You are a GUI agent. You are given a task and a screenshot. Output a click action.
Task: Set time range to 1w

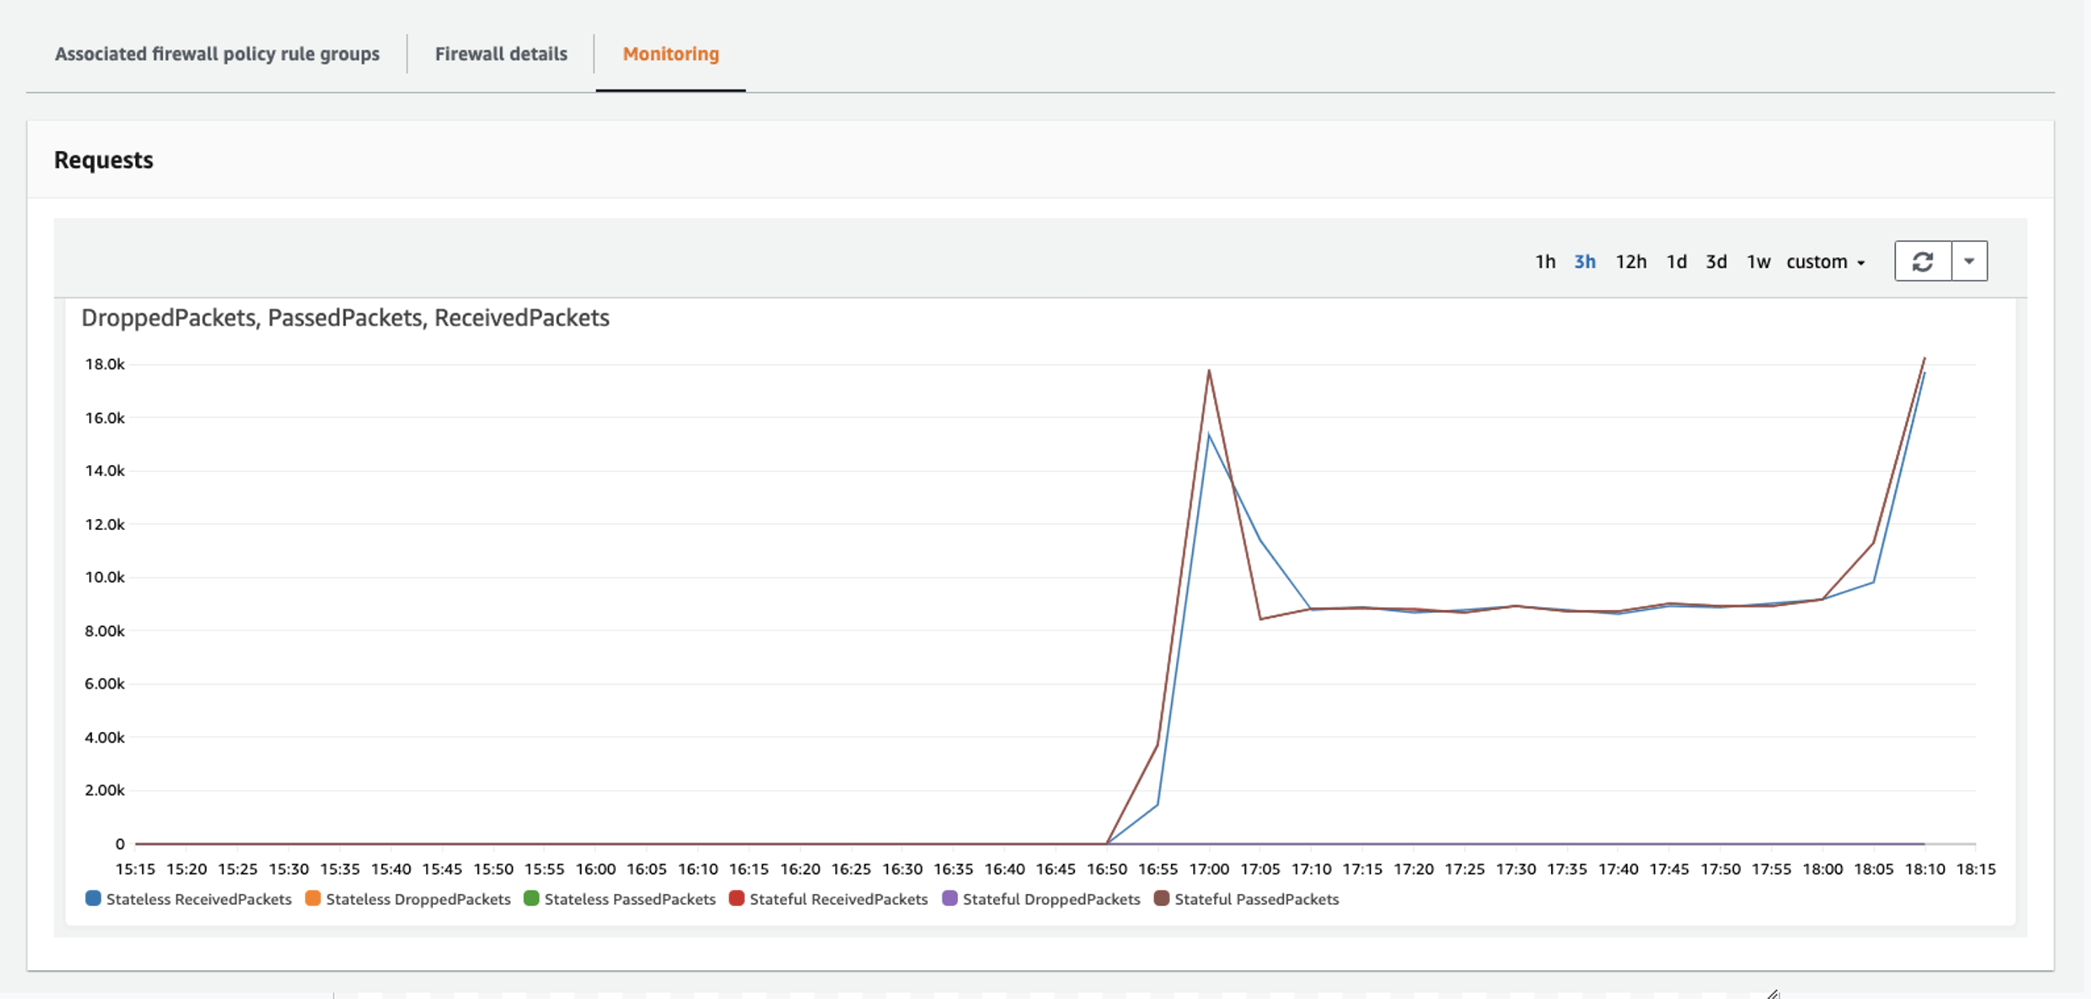click(x=1758, y=262)
